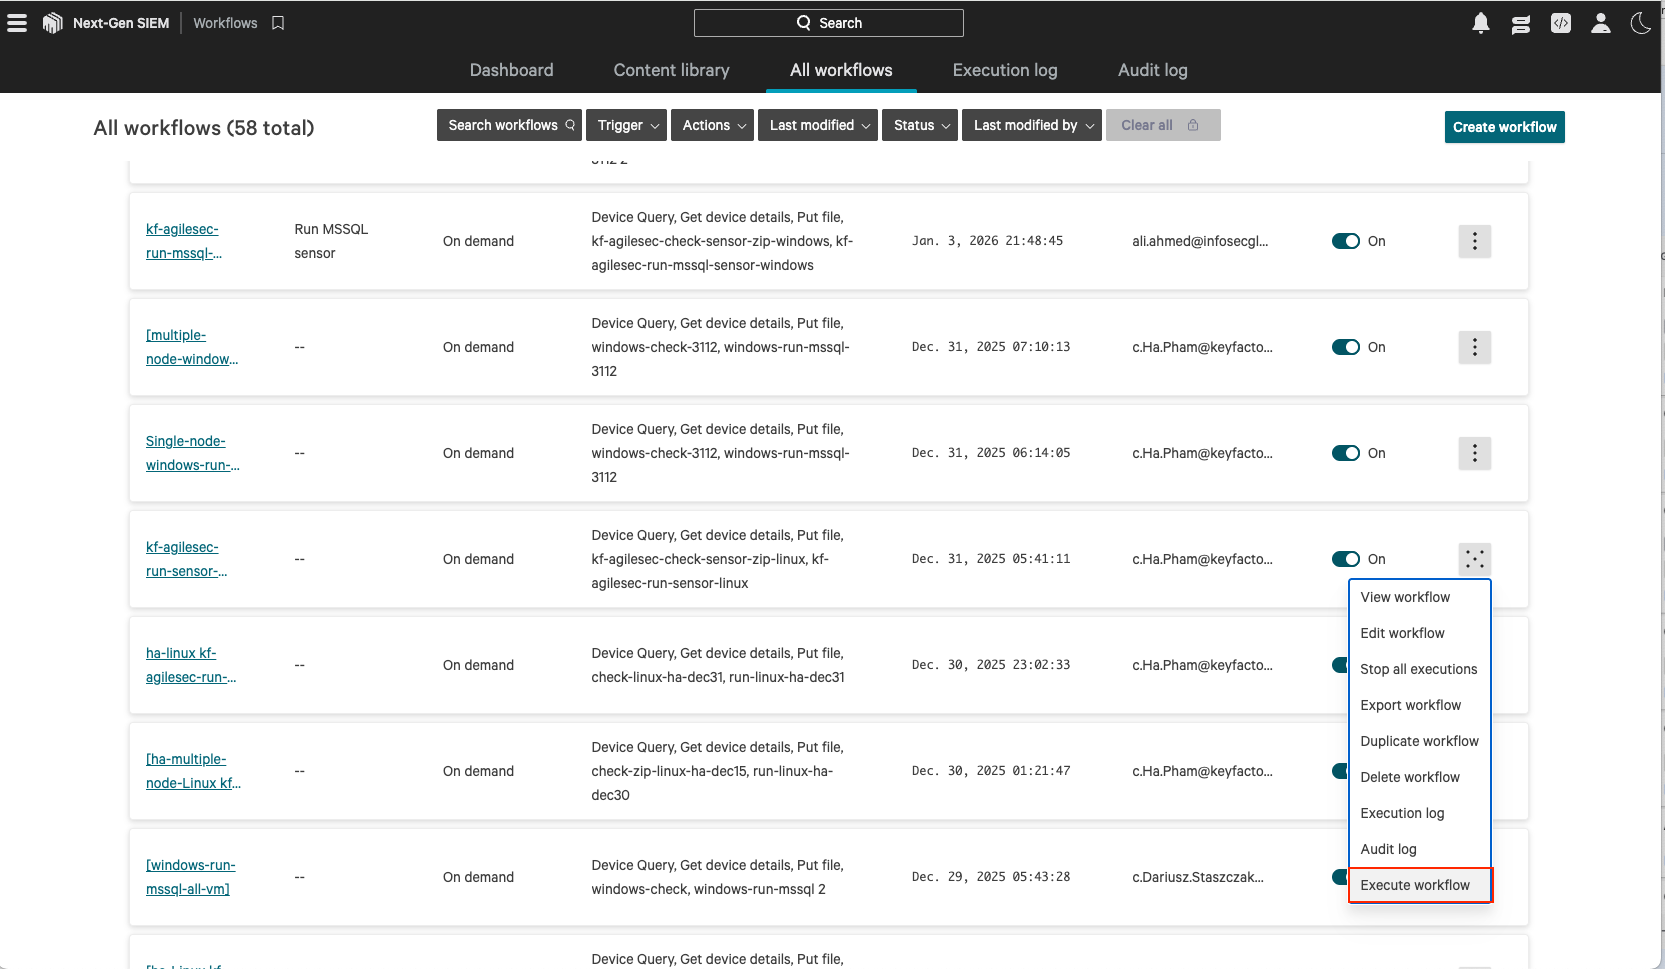
Task: Switch to dark mode moon icon
Action: pos(1640,23)
